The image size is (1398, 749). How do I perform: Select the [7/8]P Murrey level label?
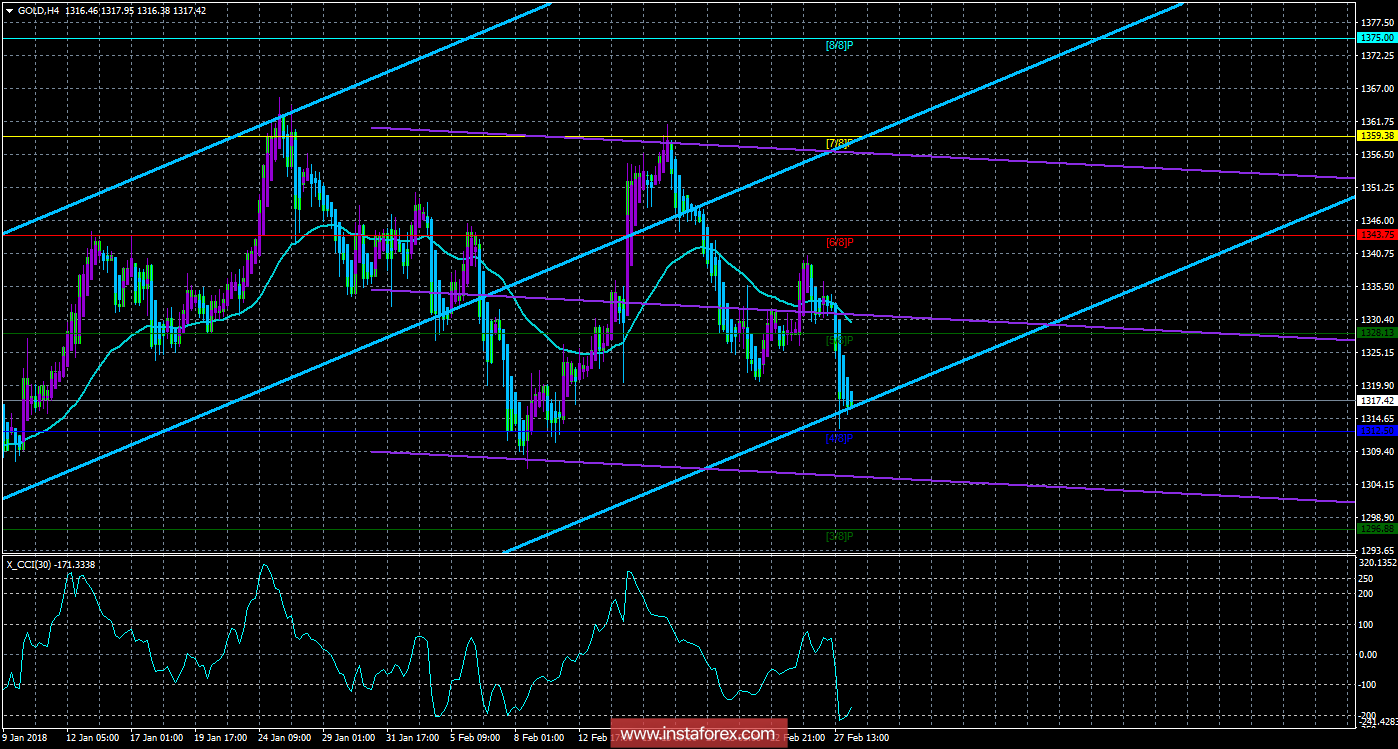point(838,144)
